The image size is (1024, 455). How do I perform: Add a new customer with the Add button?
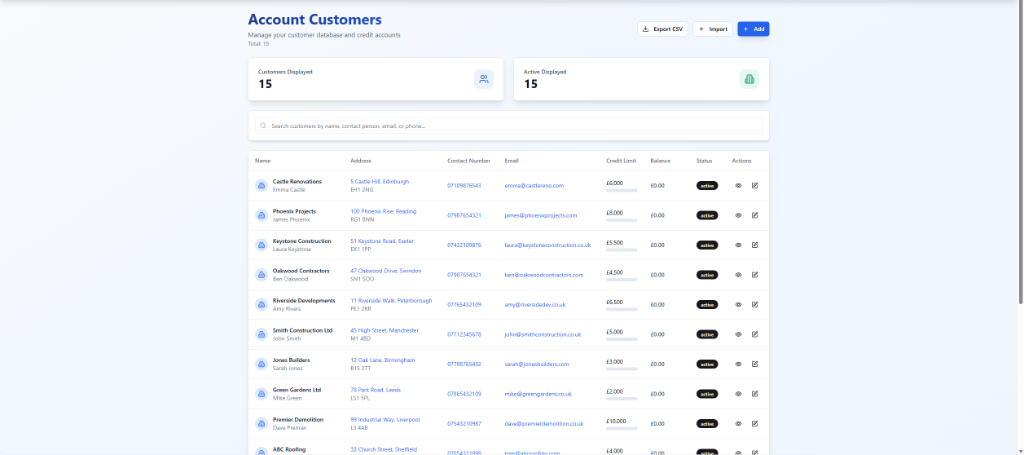click(754, 29)
